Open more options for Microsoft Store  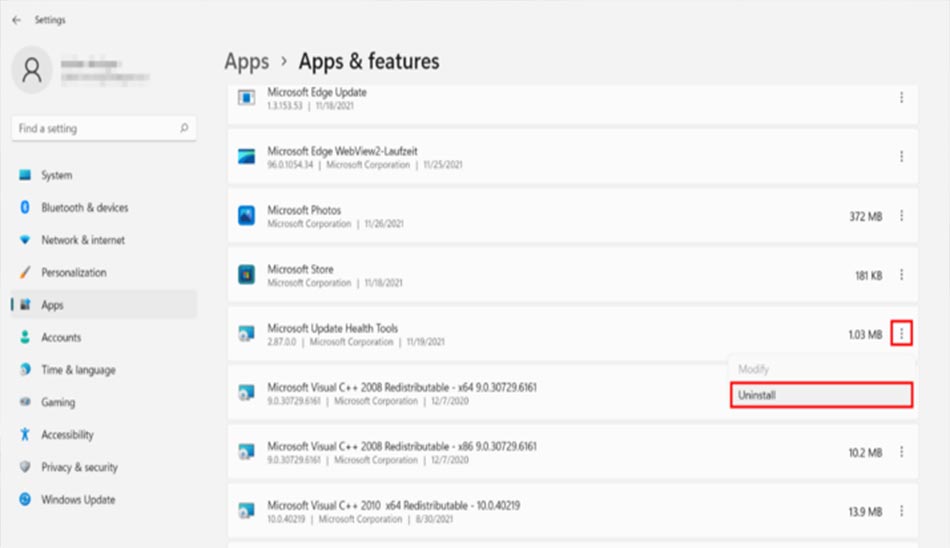click(x=902, y=275)
